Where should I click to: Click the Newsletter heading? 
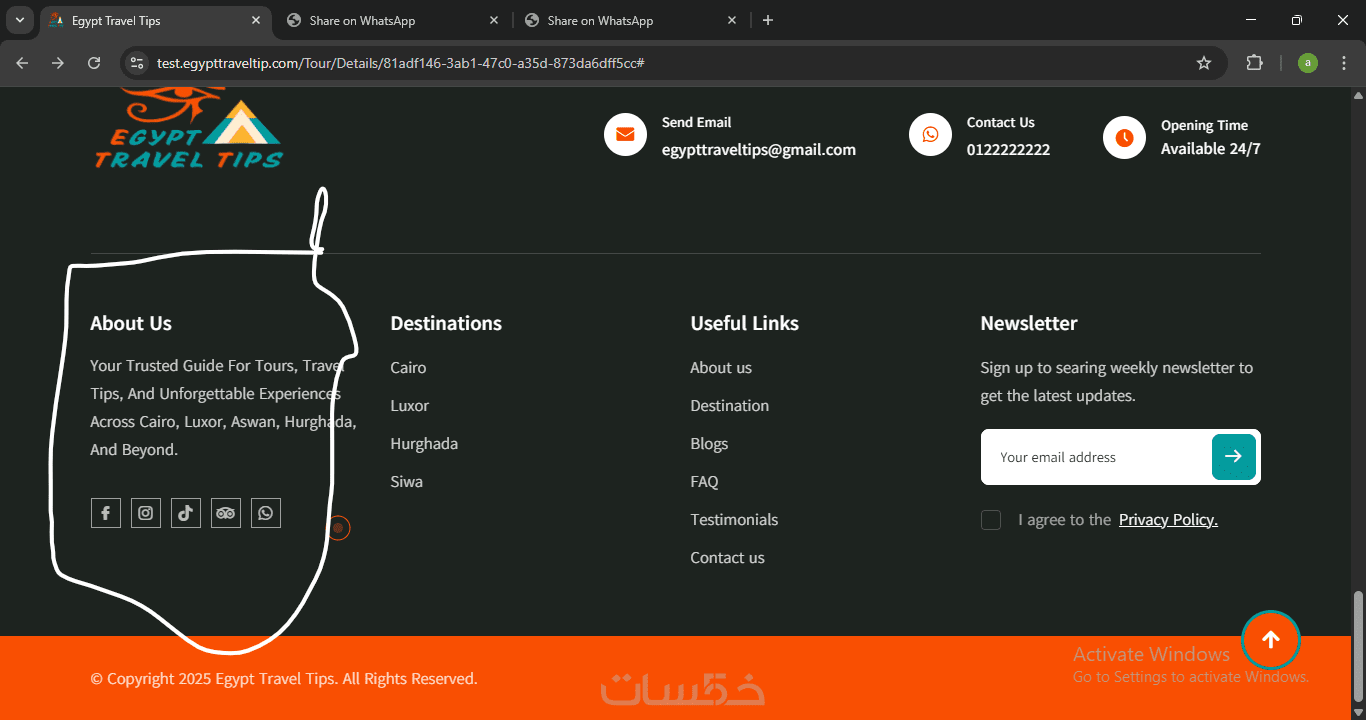(x=1029, y=323)
